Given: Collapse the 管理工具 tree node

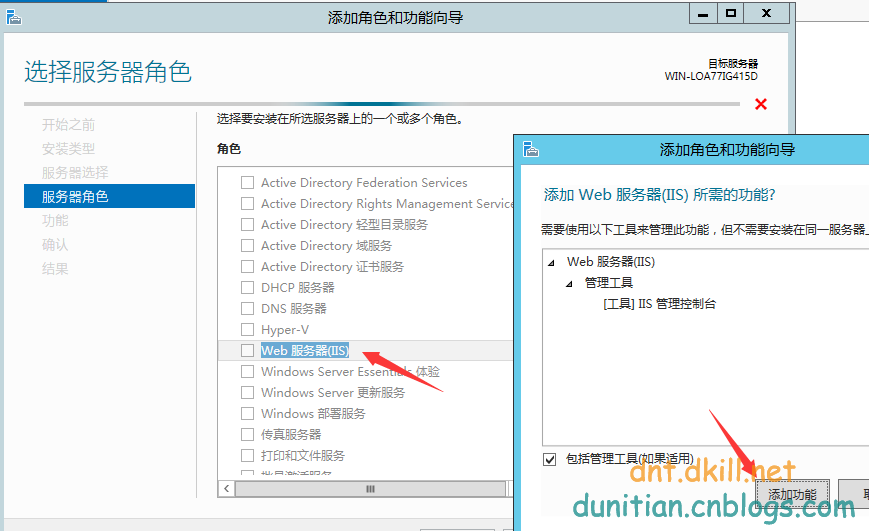Looking at the screenshot, I should click(569, 284).
